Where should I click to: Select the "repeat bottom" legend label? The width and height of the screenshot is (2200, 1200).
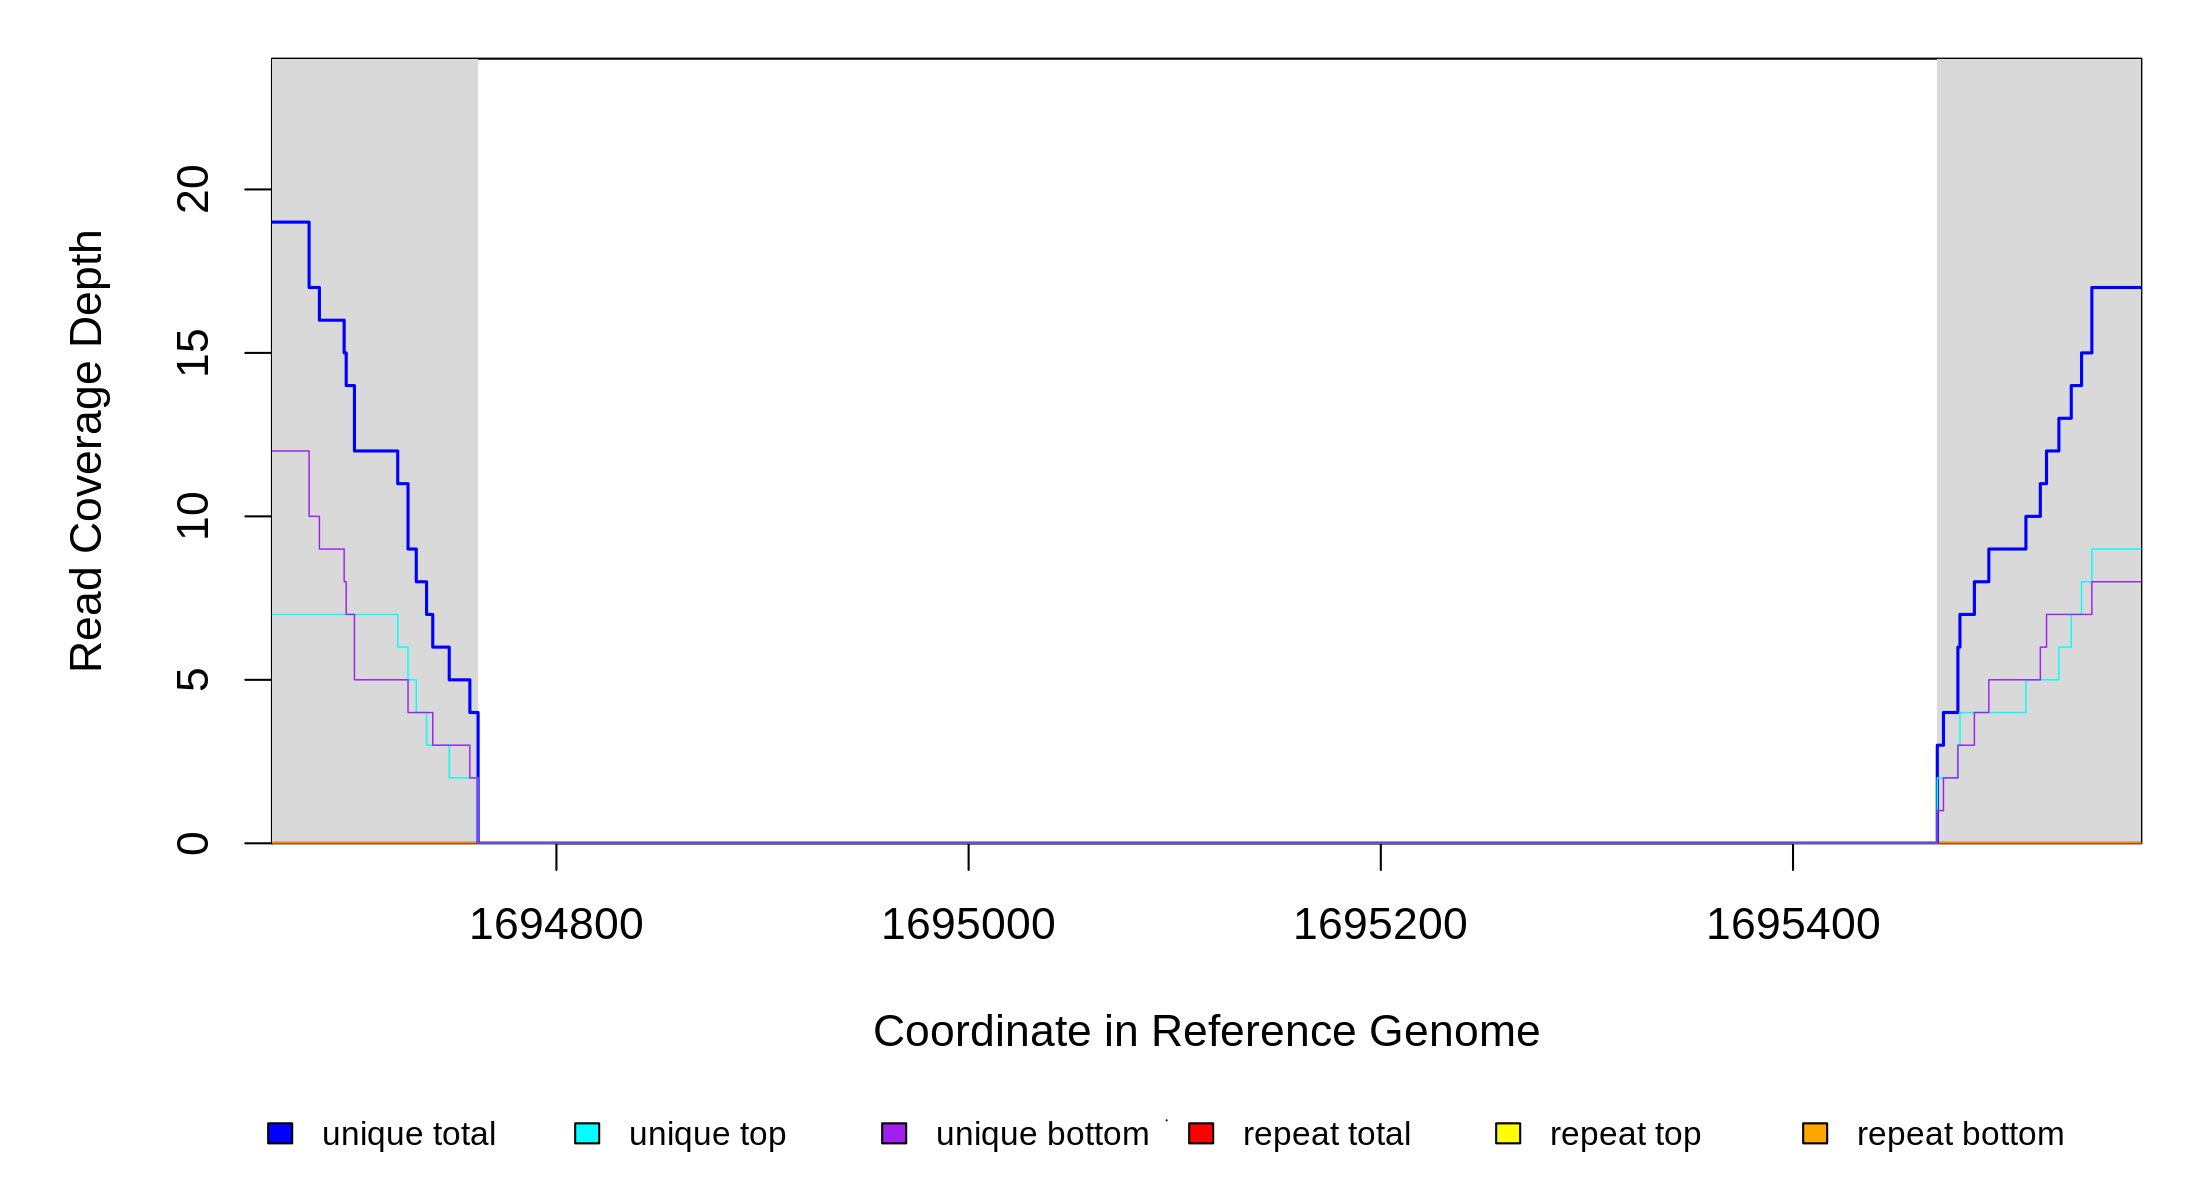(x=1960, y=1134)
